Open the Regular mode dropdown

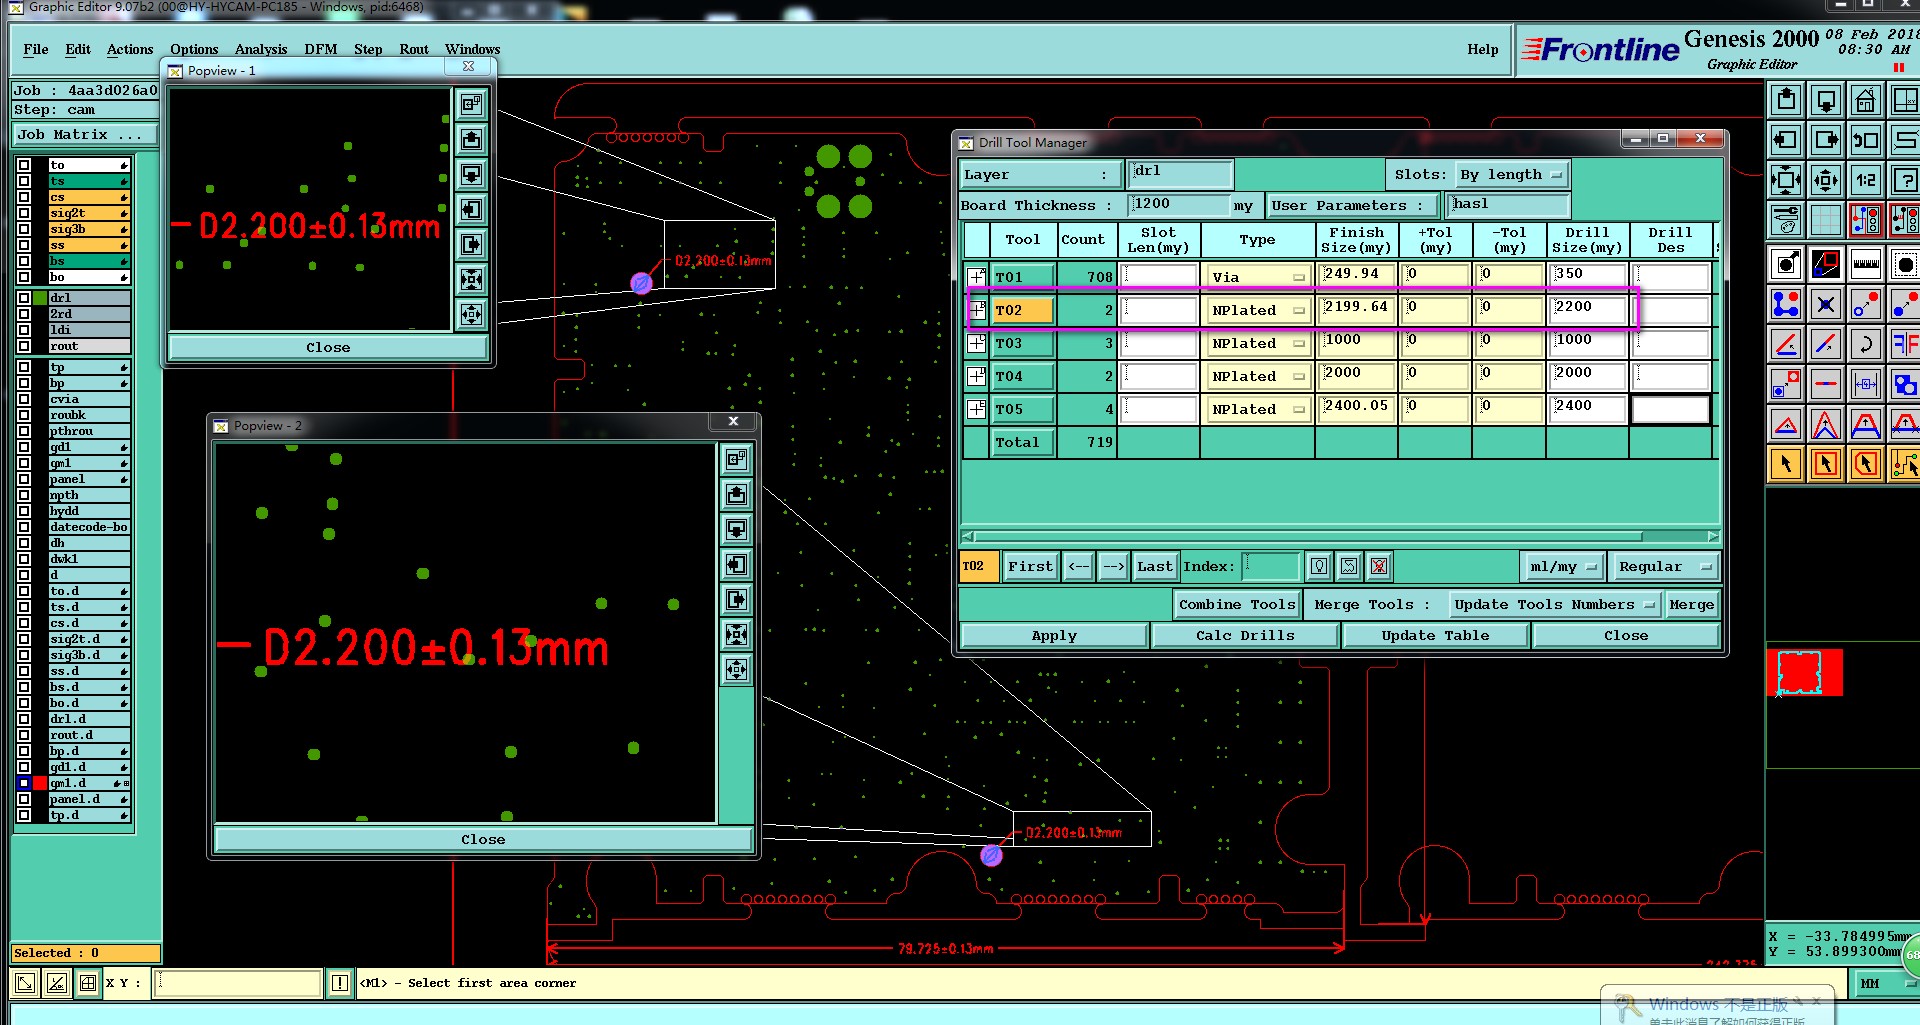click(1664, 566)
